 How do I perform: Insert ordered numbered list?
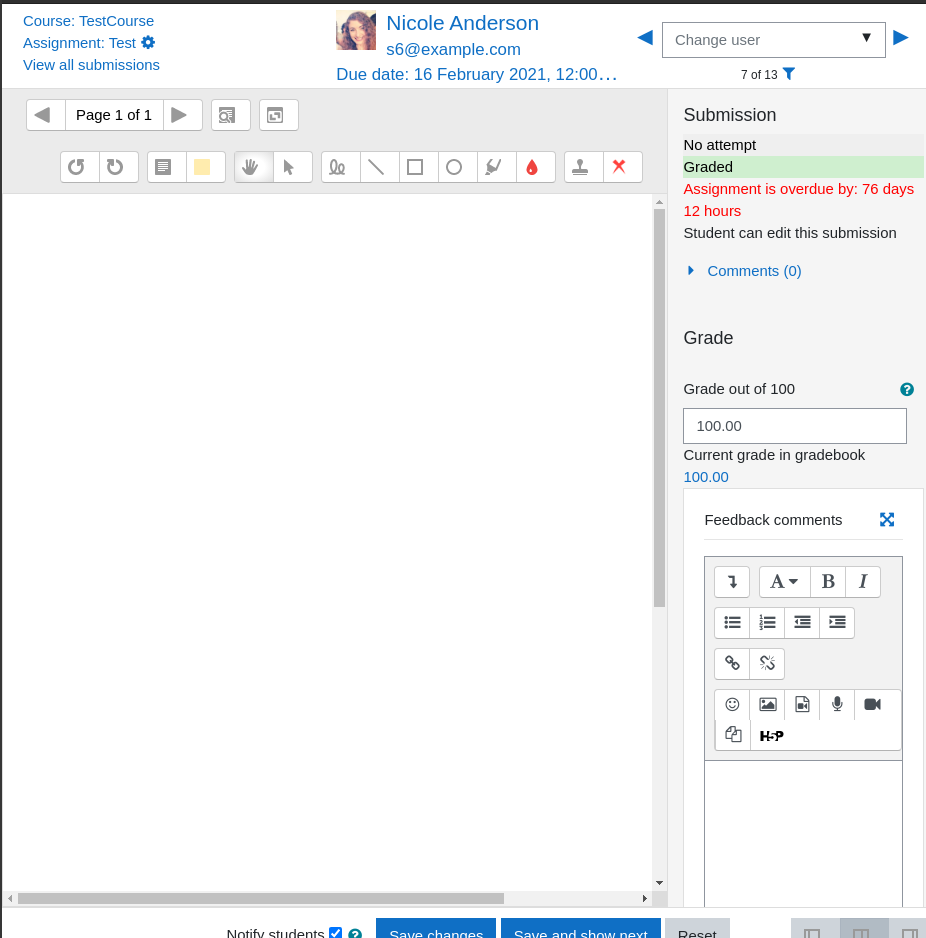tap(767, 623)
